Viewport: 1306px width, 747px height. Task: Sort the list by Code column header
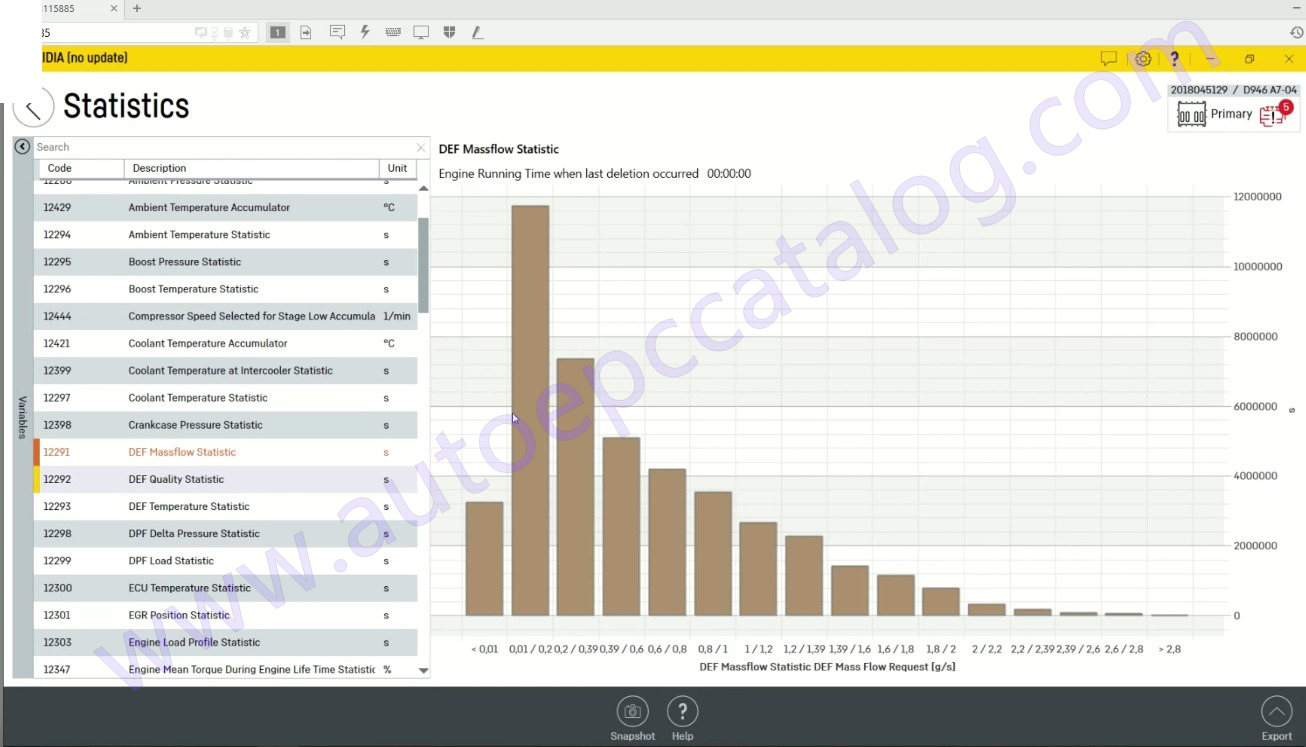(60, 168)
